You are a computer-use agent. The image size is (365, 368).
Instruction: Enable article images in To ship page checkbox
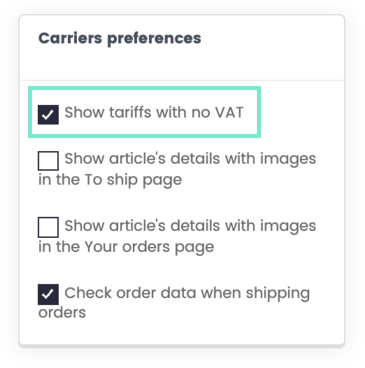tap(48, 161)
